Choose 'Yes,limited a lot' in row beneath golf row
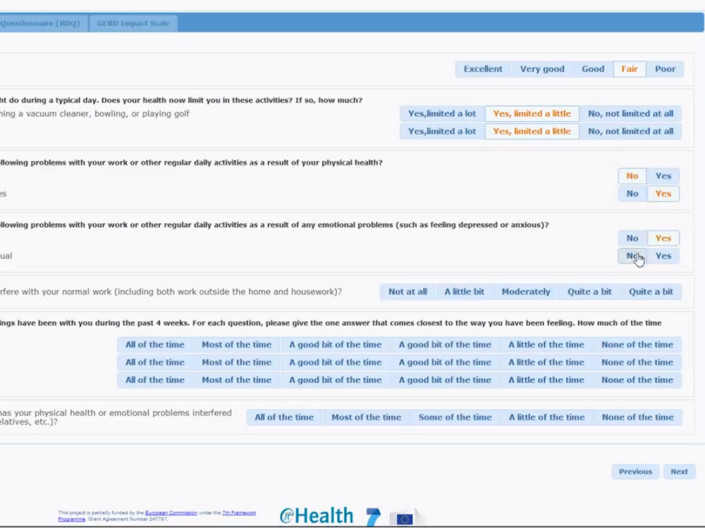 pyautogui.click(x=442, y=131)
